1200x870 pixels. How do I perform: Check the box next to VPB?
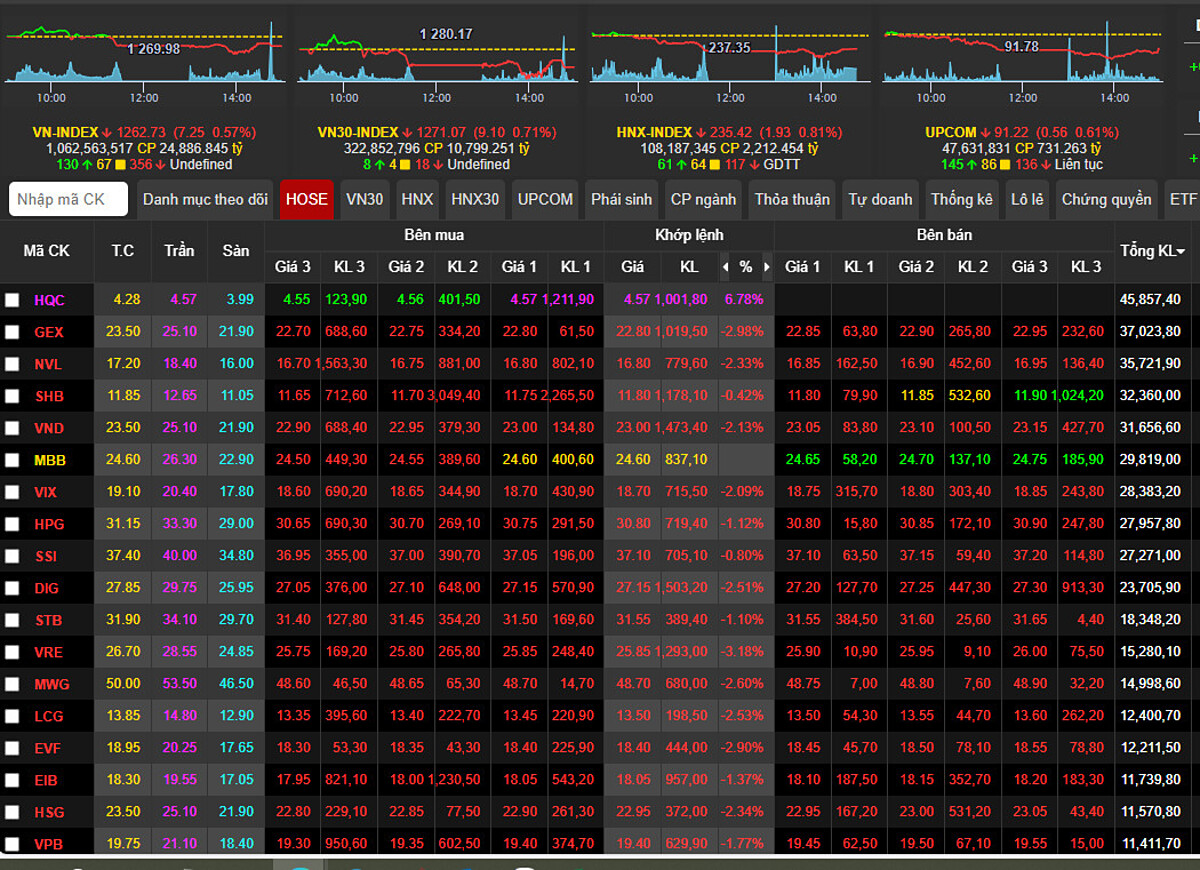click(12, 844)
